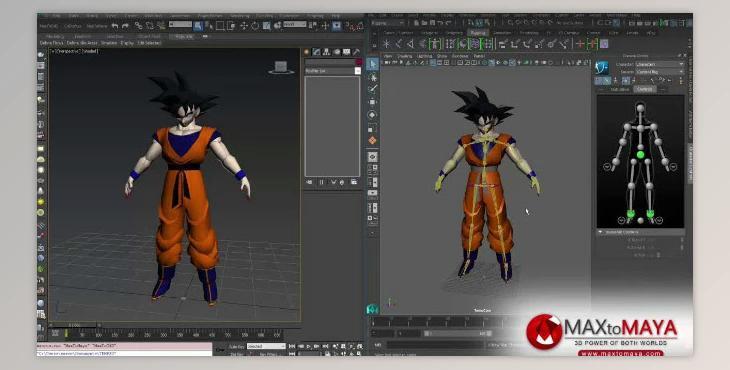730x370 pixels.
Task: Open the Panels menu in Maya viewport panel
Action: 479,56
